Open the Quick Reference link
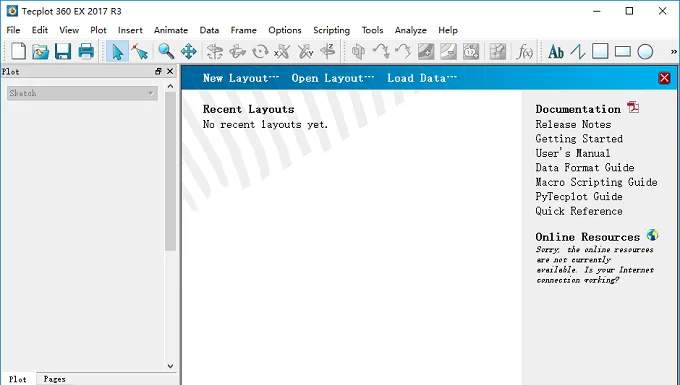 [x=579, y=211]
